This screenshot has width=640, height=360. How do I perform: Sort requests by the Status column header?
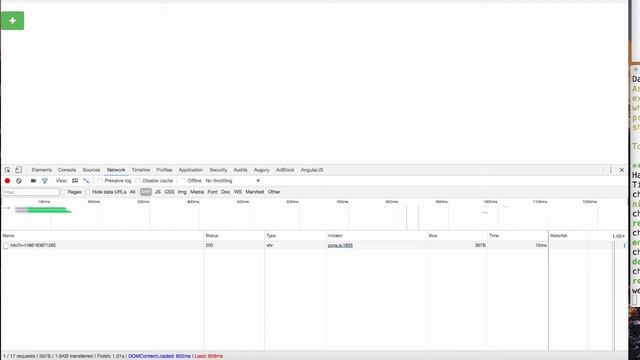[234, 236]
